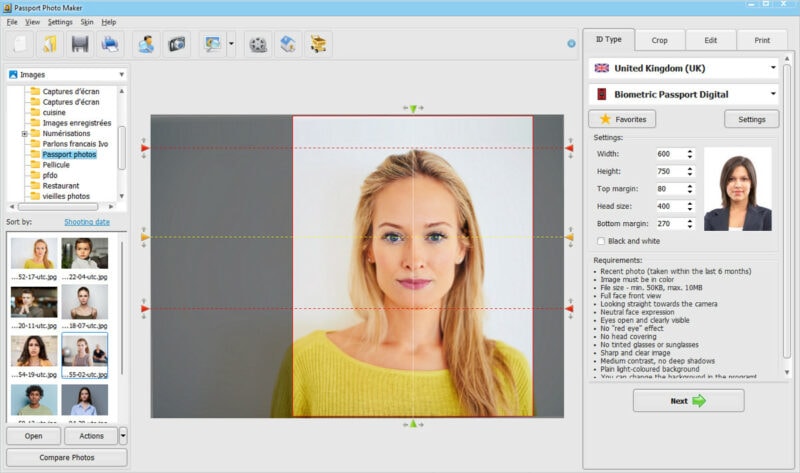Open the View menu
The width and height of the screenshot is (800, 473).
[33, 22]
